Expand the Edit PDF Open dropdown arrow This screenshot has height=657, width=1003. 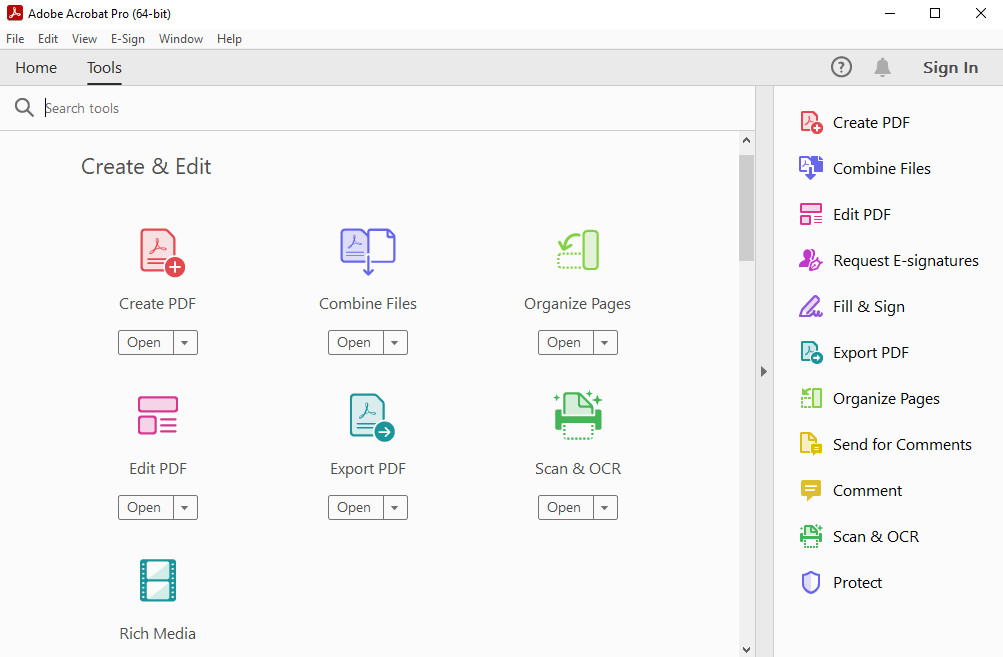(x=185, y=508)
